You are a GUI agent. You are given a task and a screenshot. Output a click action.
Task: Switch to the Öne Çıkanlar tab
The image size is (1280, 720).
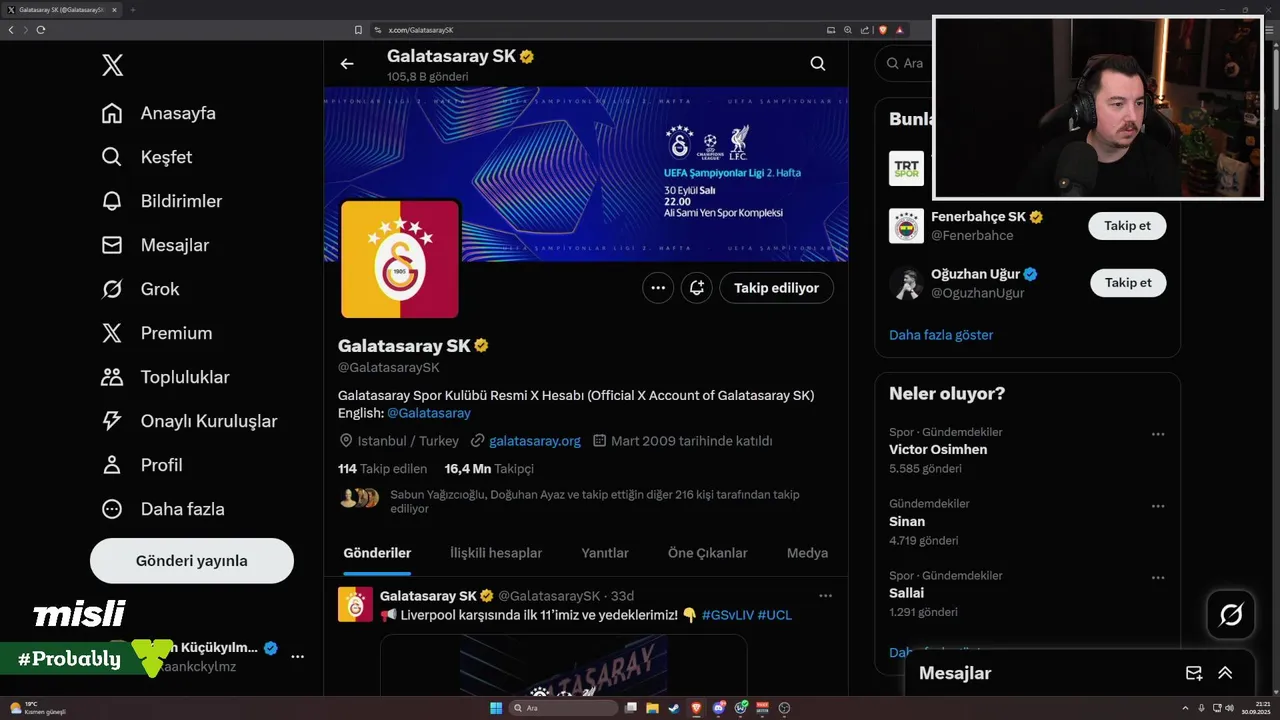pyautogui.click(x=708, y=553)
